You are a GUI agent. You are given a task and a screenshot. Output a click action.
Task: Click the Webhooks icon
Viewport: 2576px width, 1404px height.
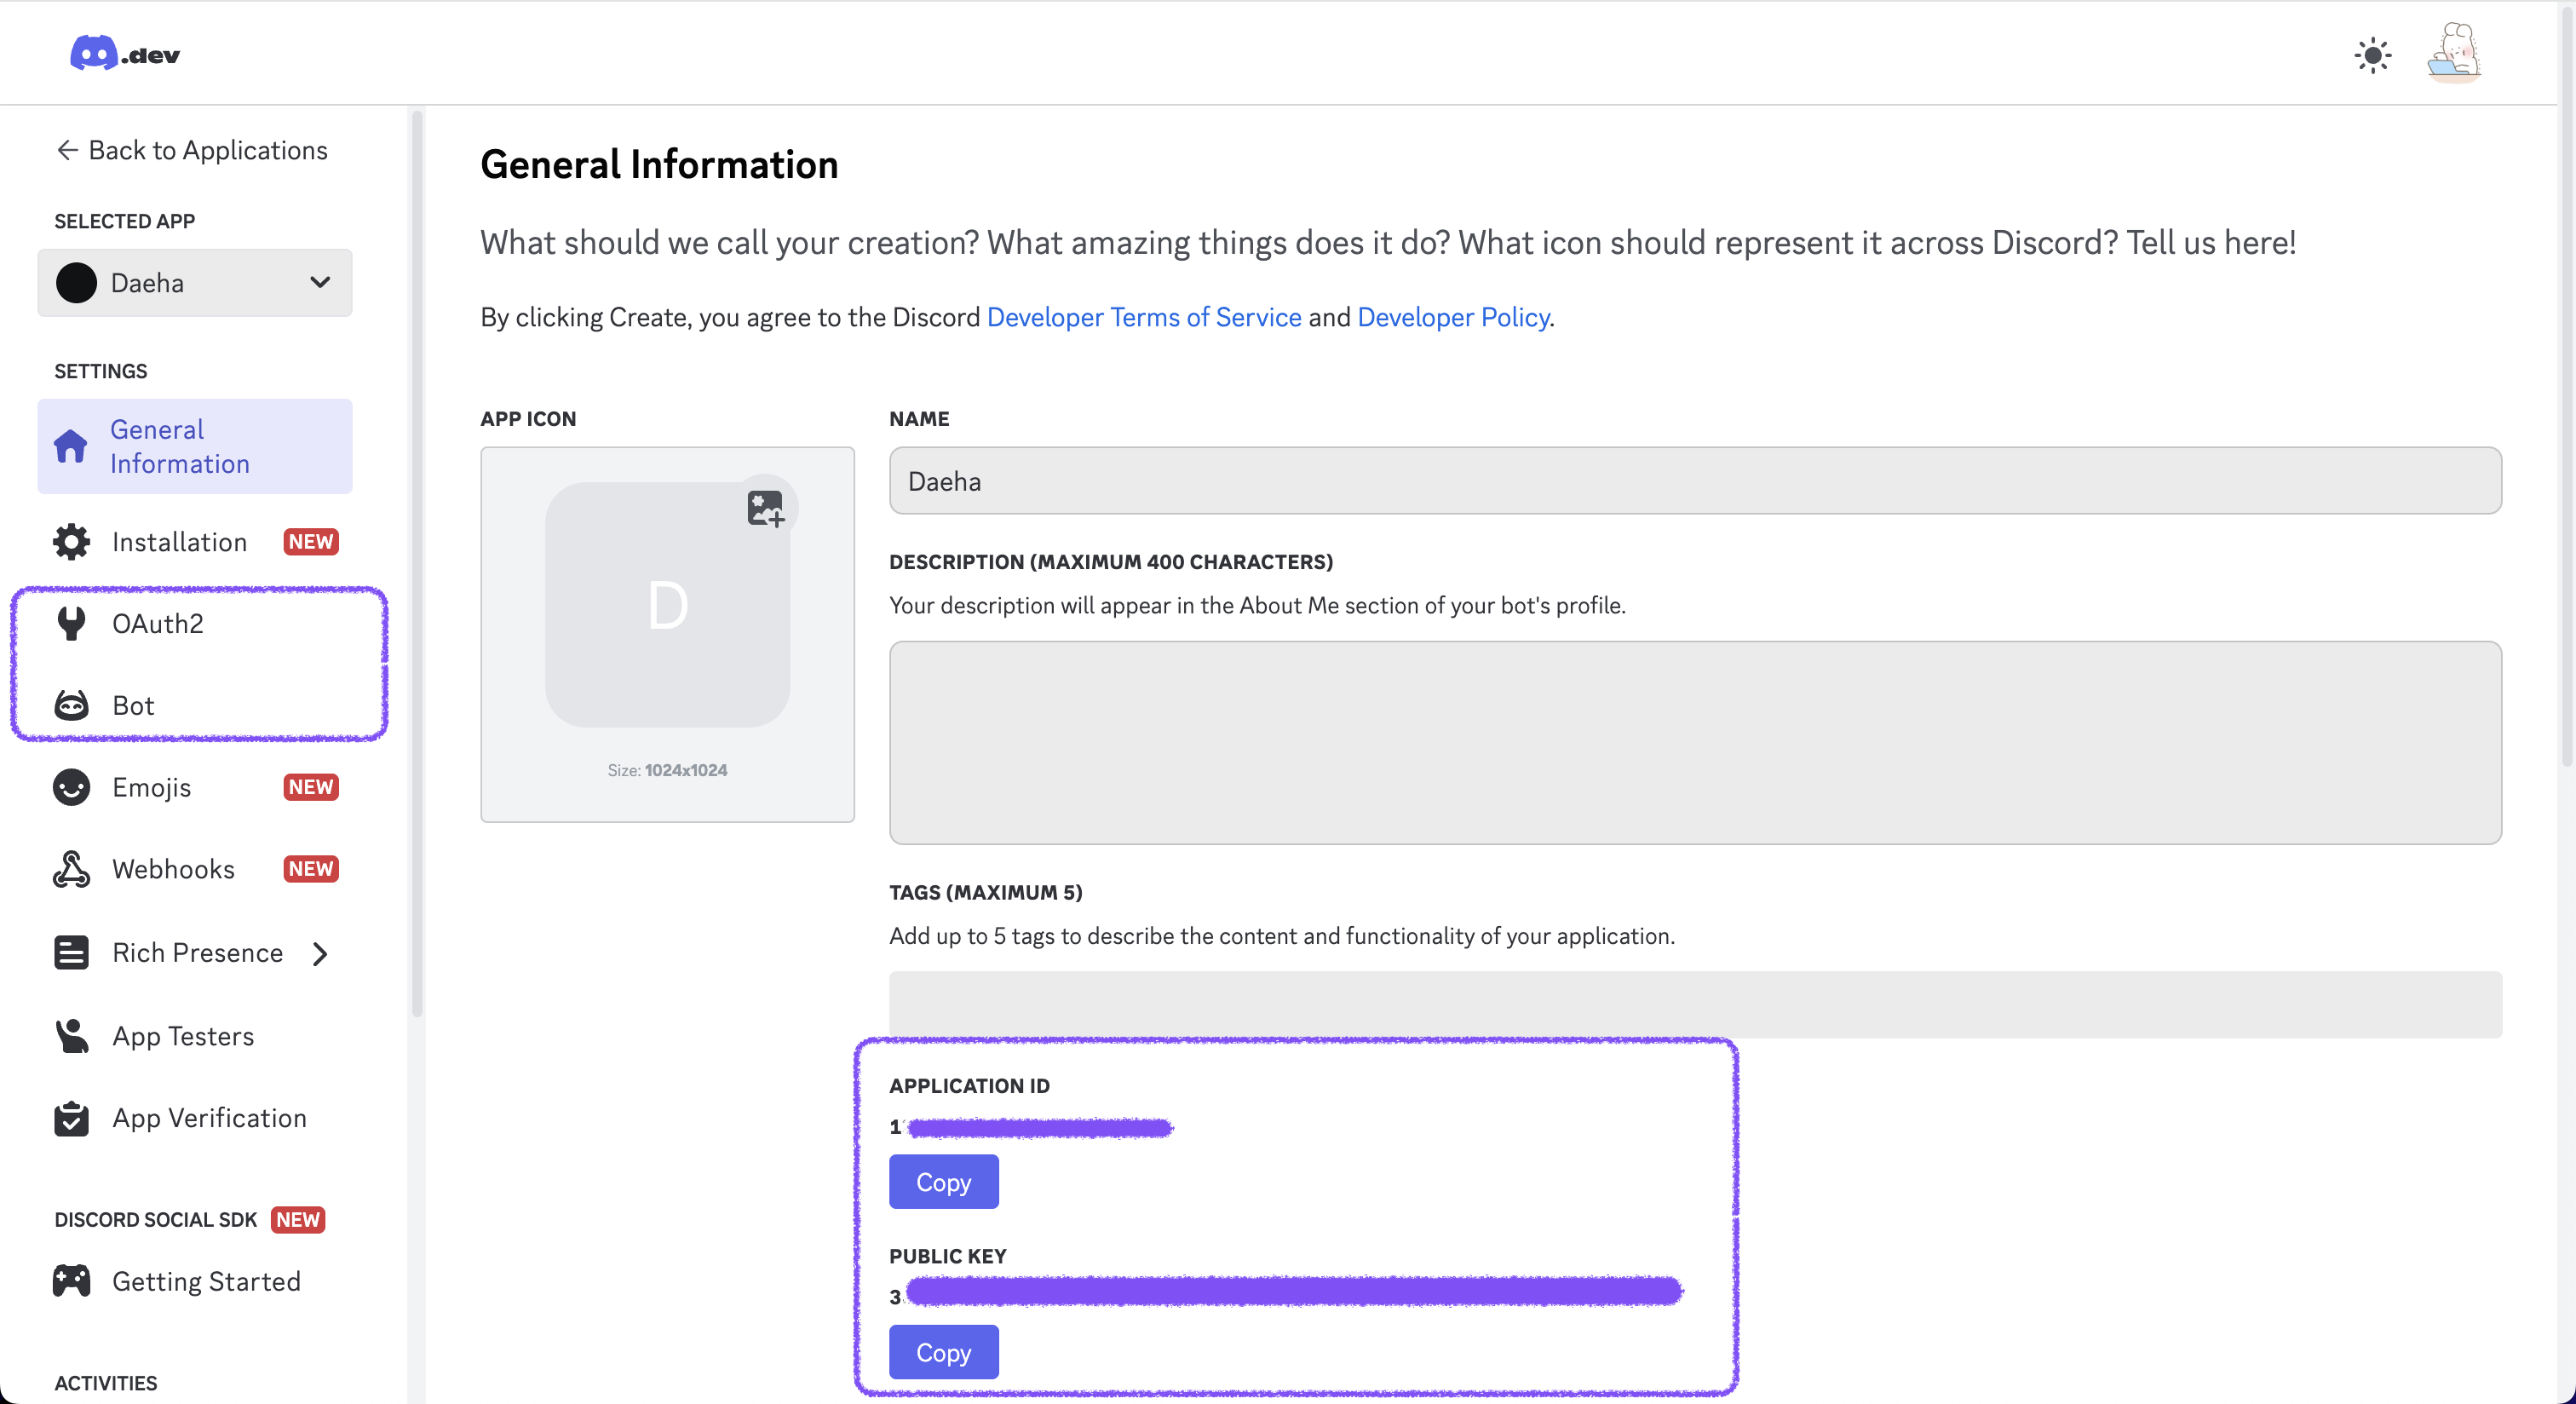pyautogui.click(x=71, y=870)
